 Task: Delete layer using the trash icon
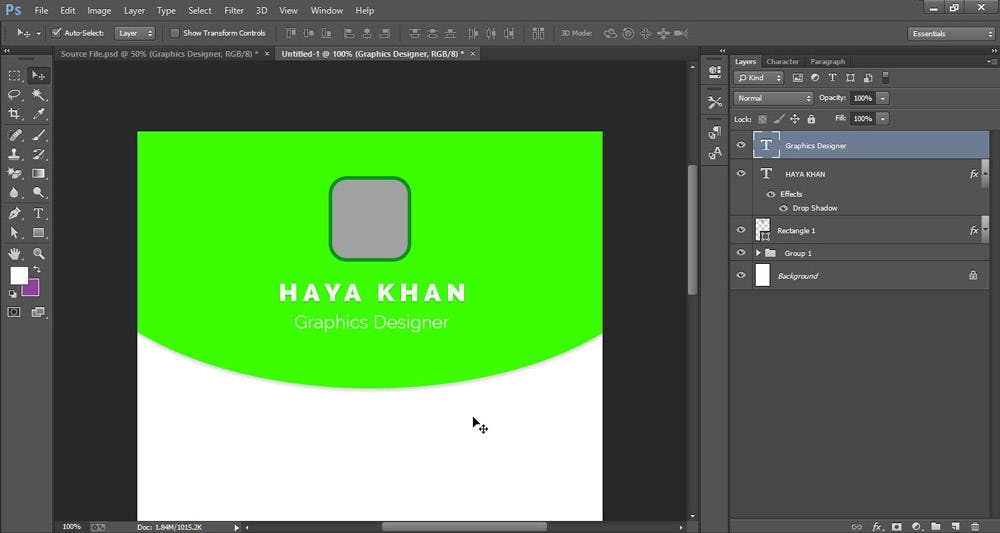pyautogui.click(x=974, y=526)
